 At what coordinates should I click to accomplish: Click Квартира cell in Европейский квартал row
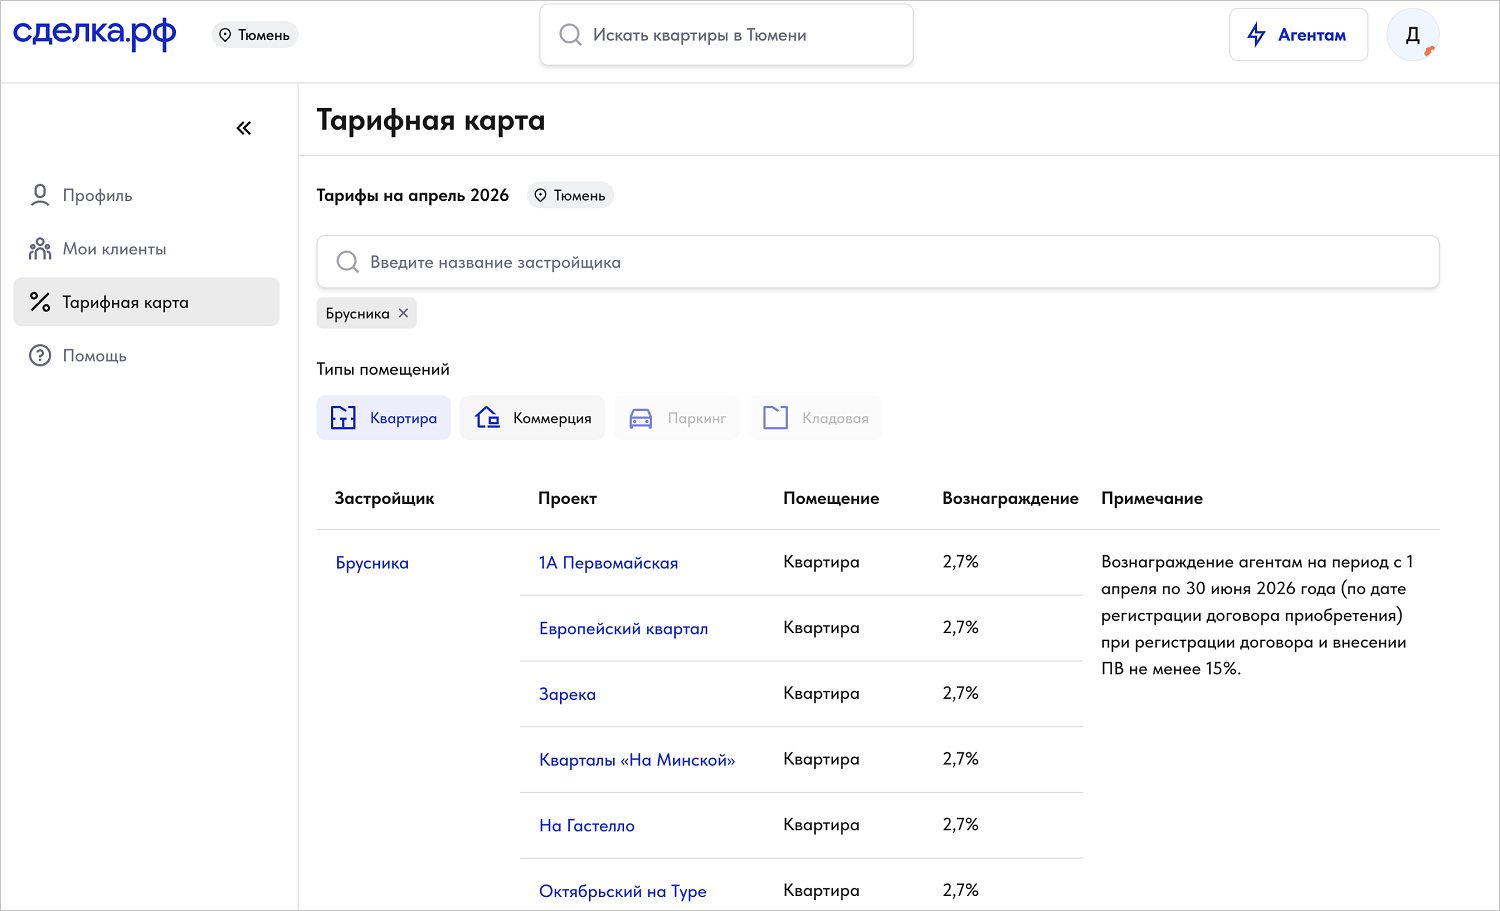pyautogui.click(x=821, y=628)
